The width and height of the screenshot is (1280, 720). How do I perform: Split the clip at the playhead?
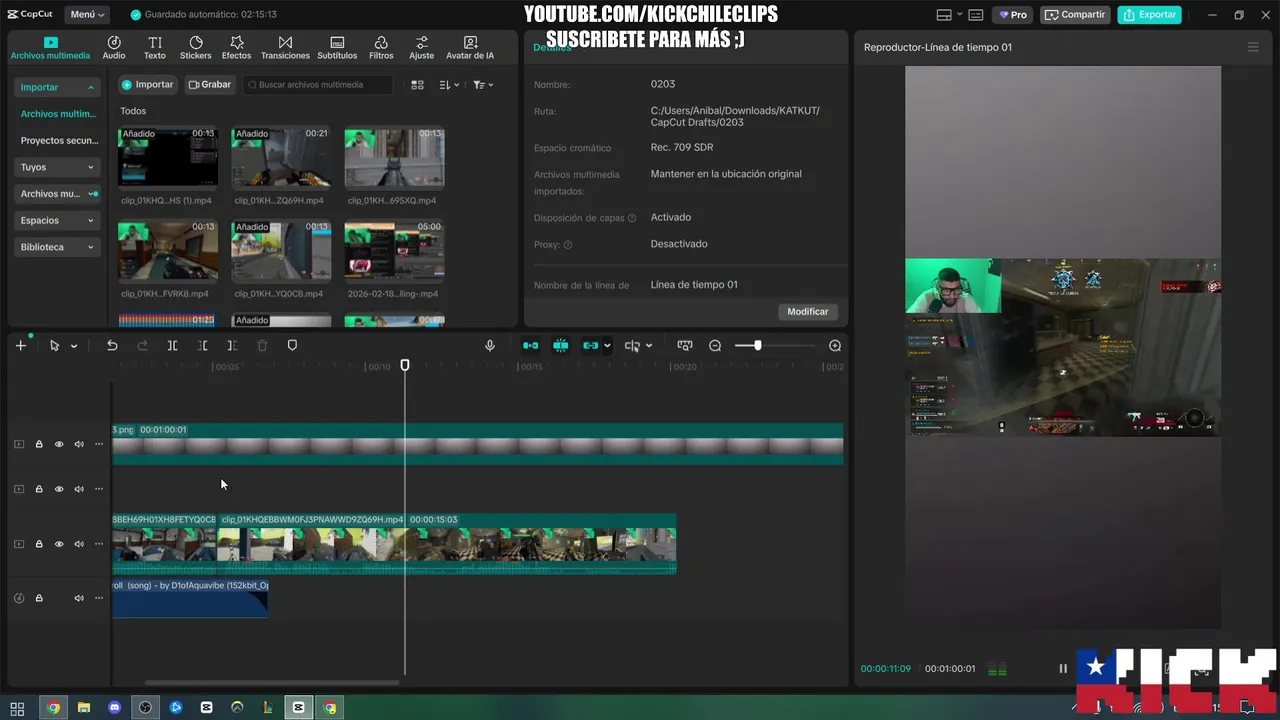[172, 346]
